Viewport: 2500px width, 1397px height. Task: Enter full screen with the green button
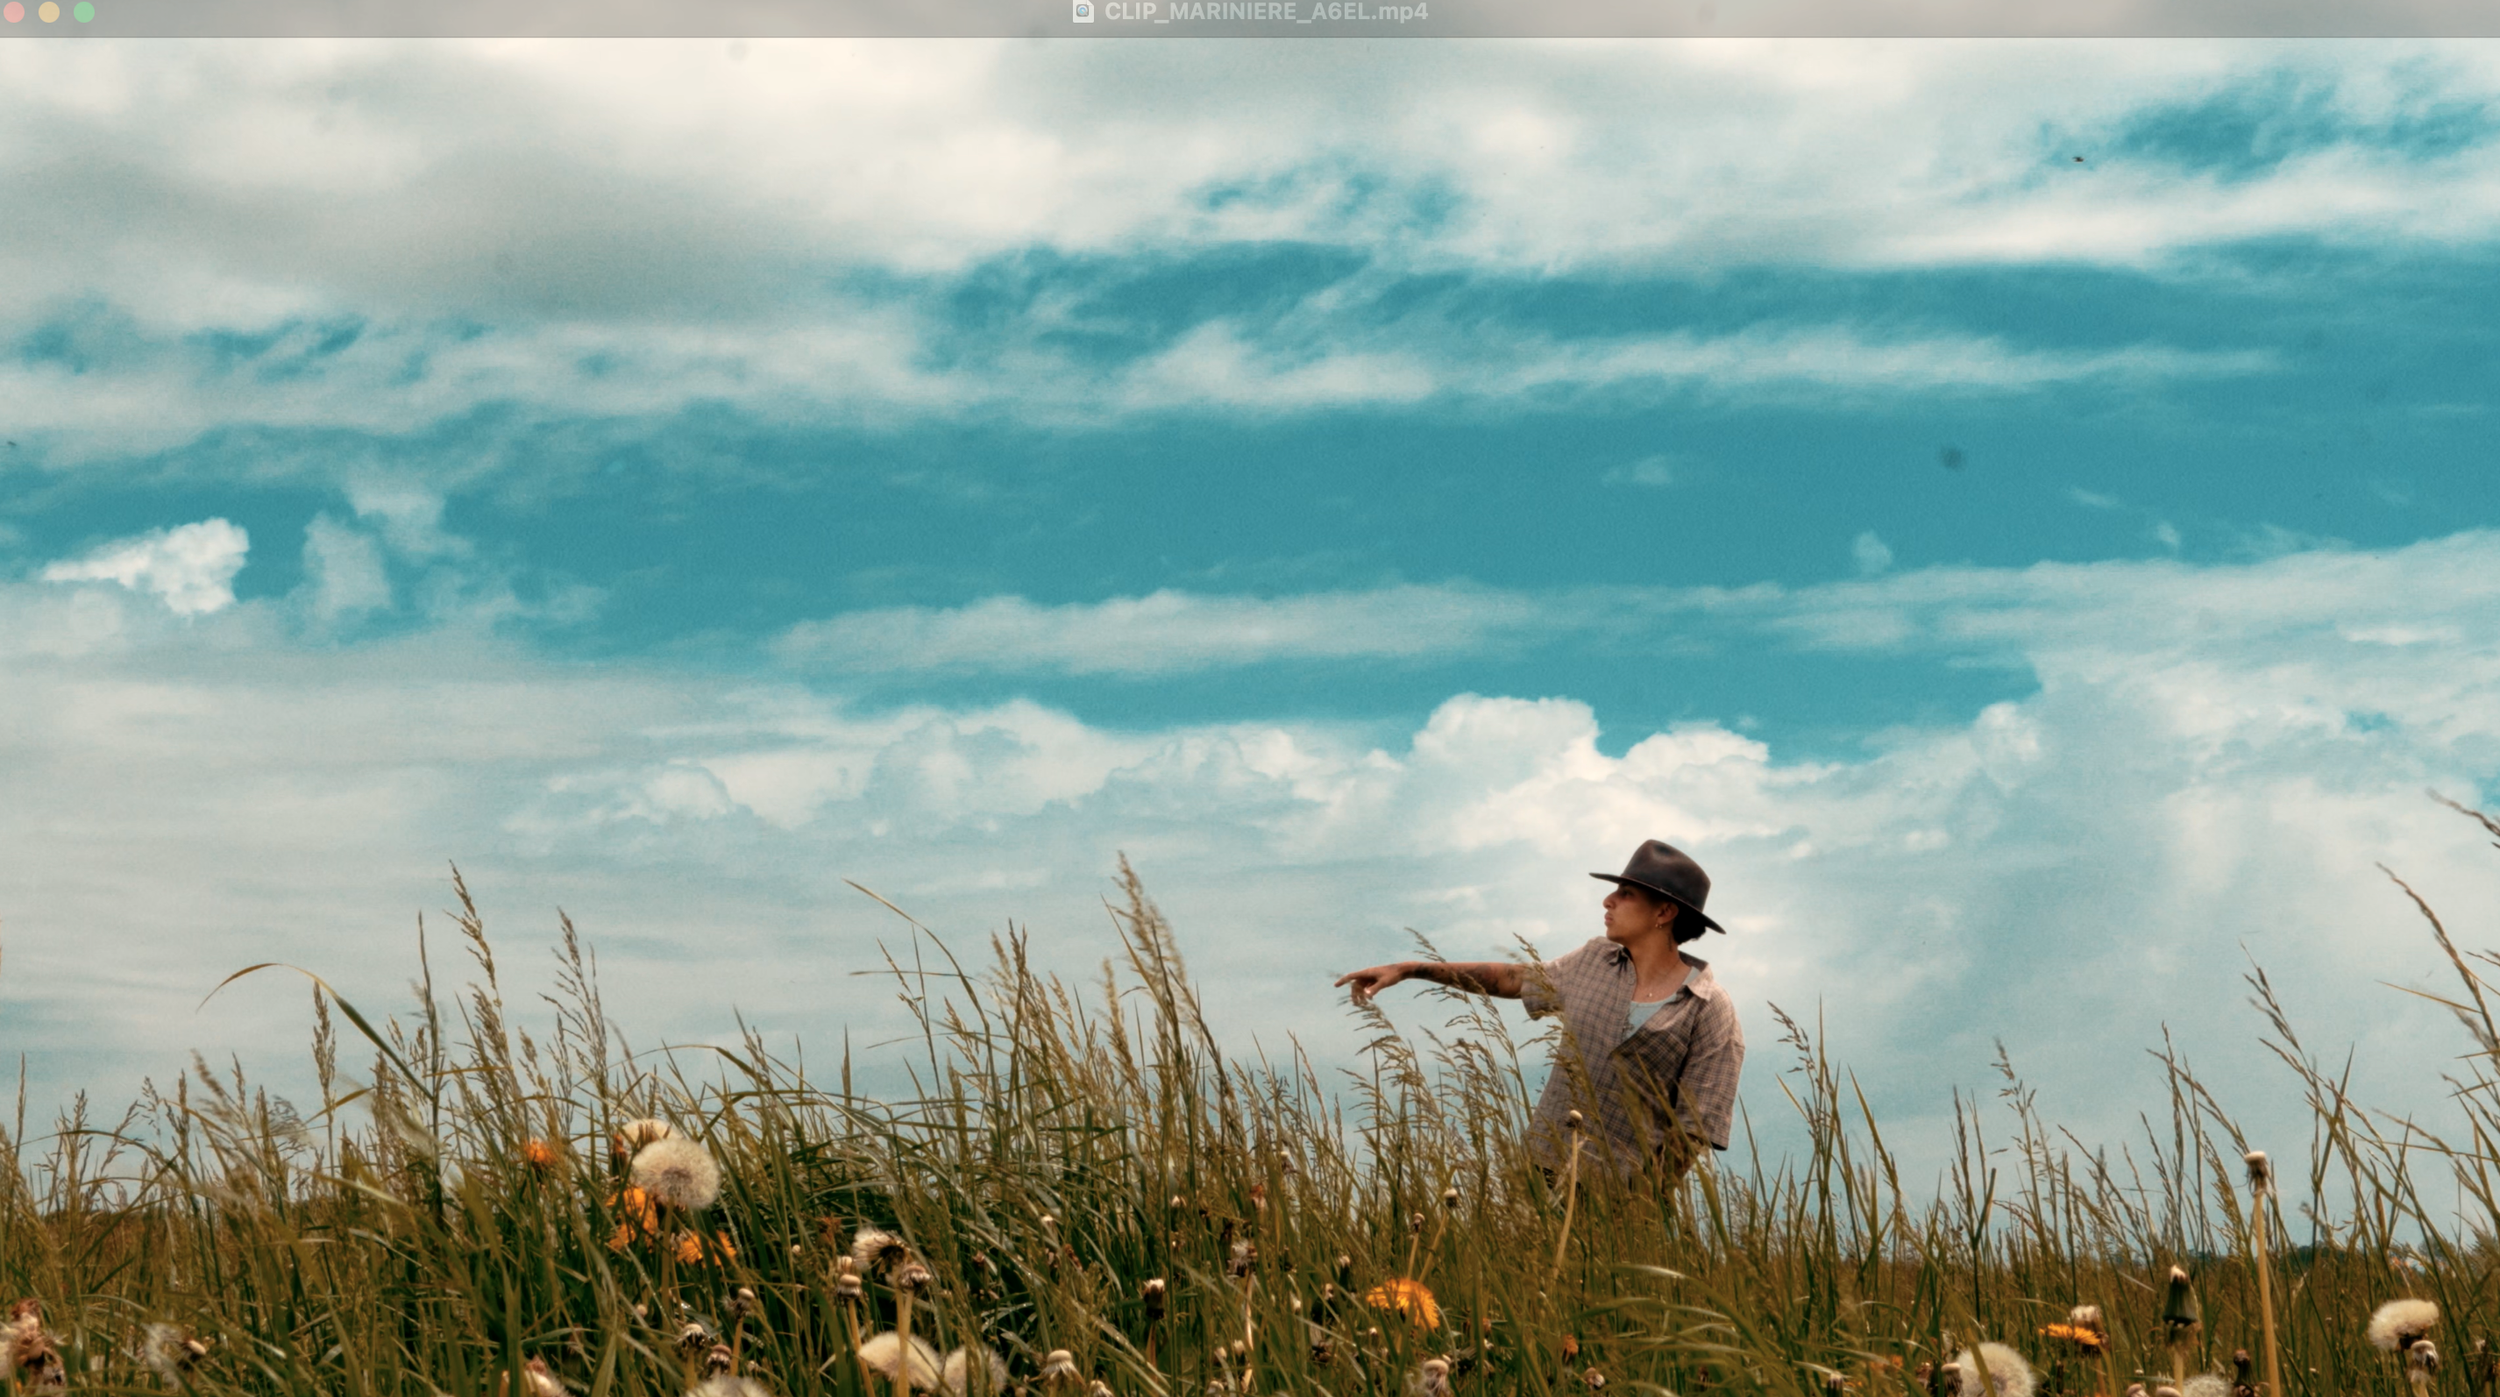84,12
